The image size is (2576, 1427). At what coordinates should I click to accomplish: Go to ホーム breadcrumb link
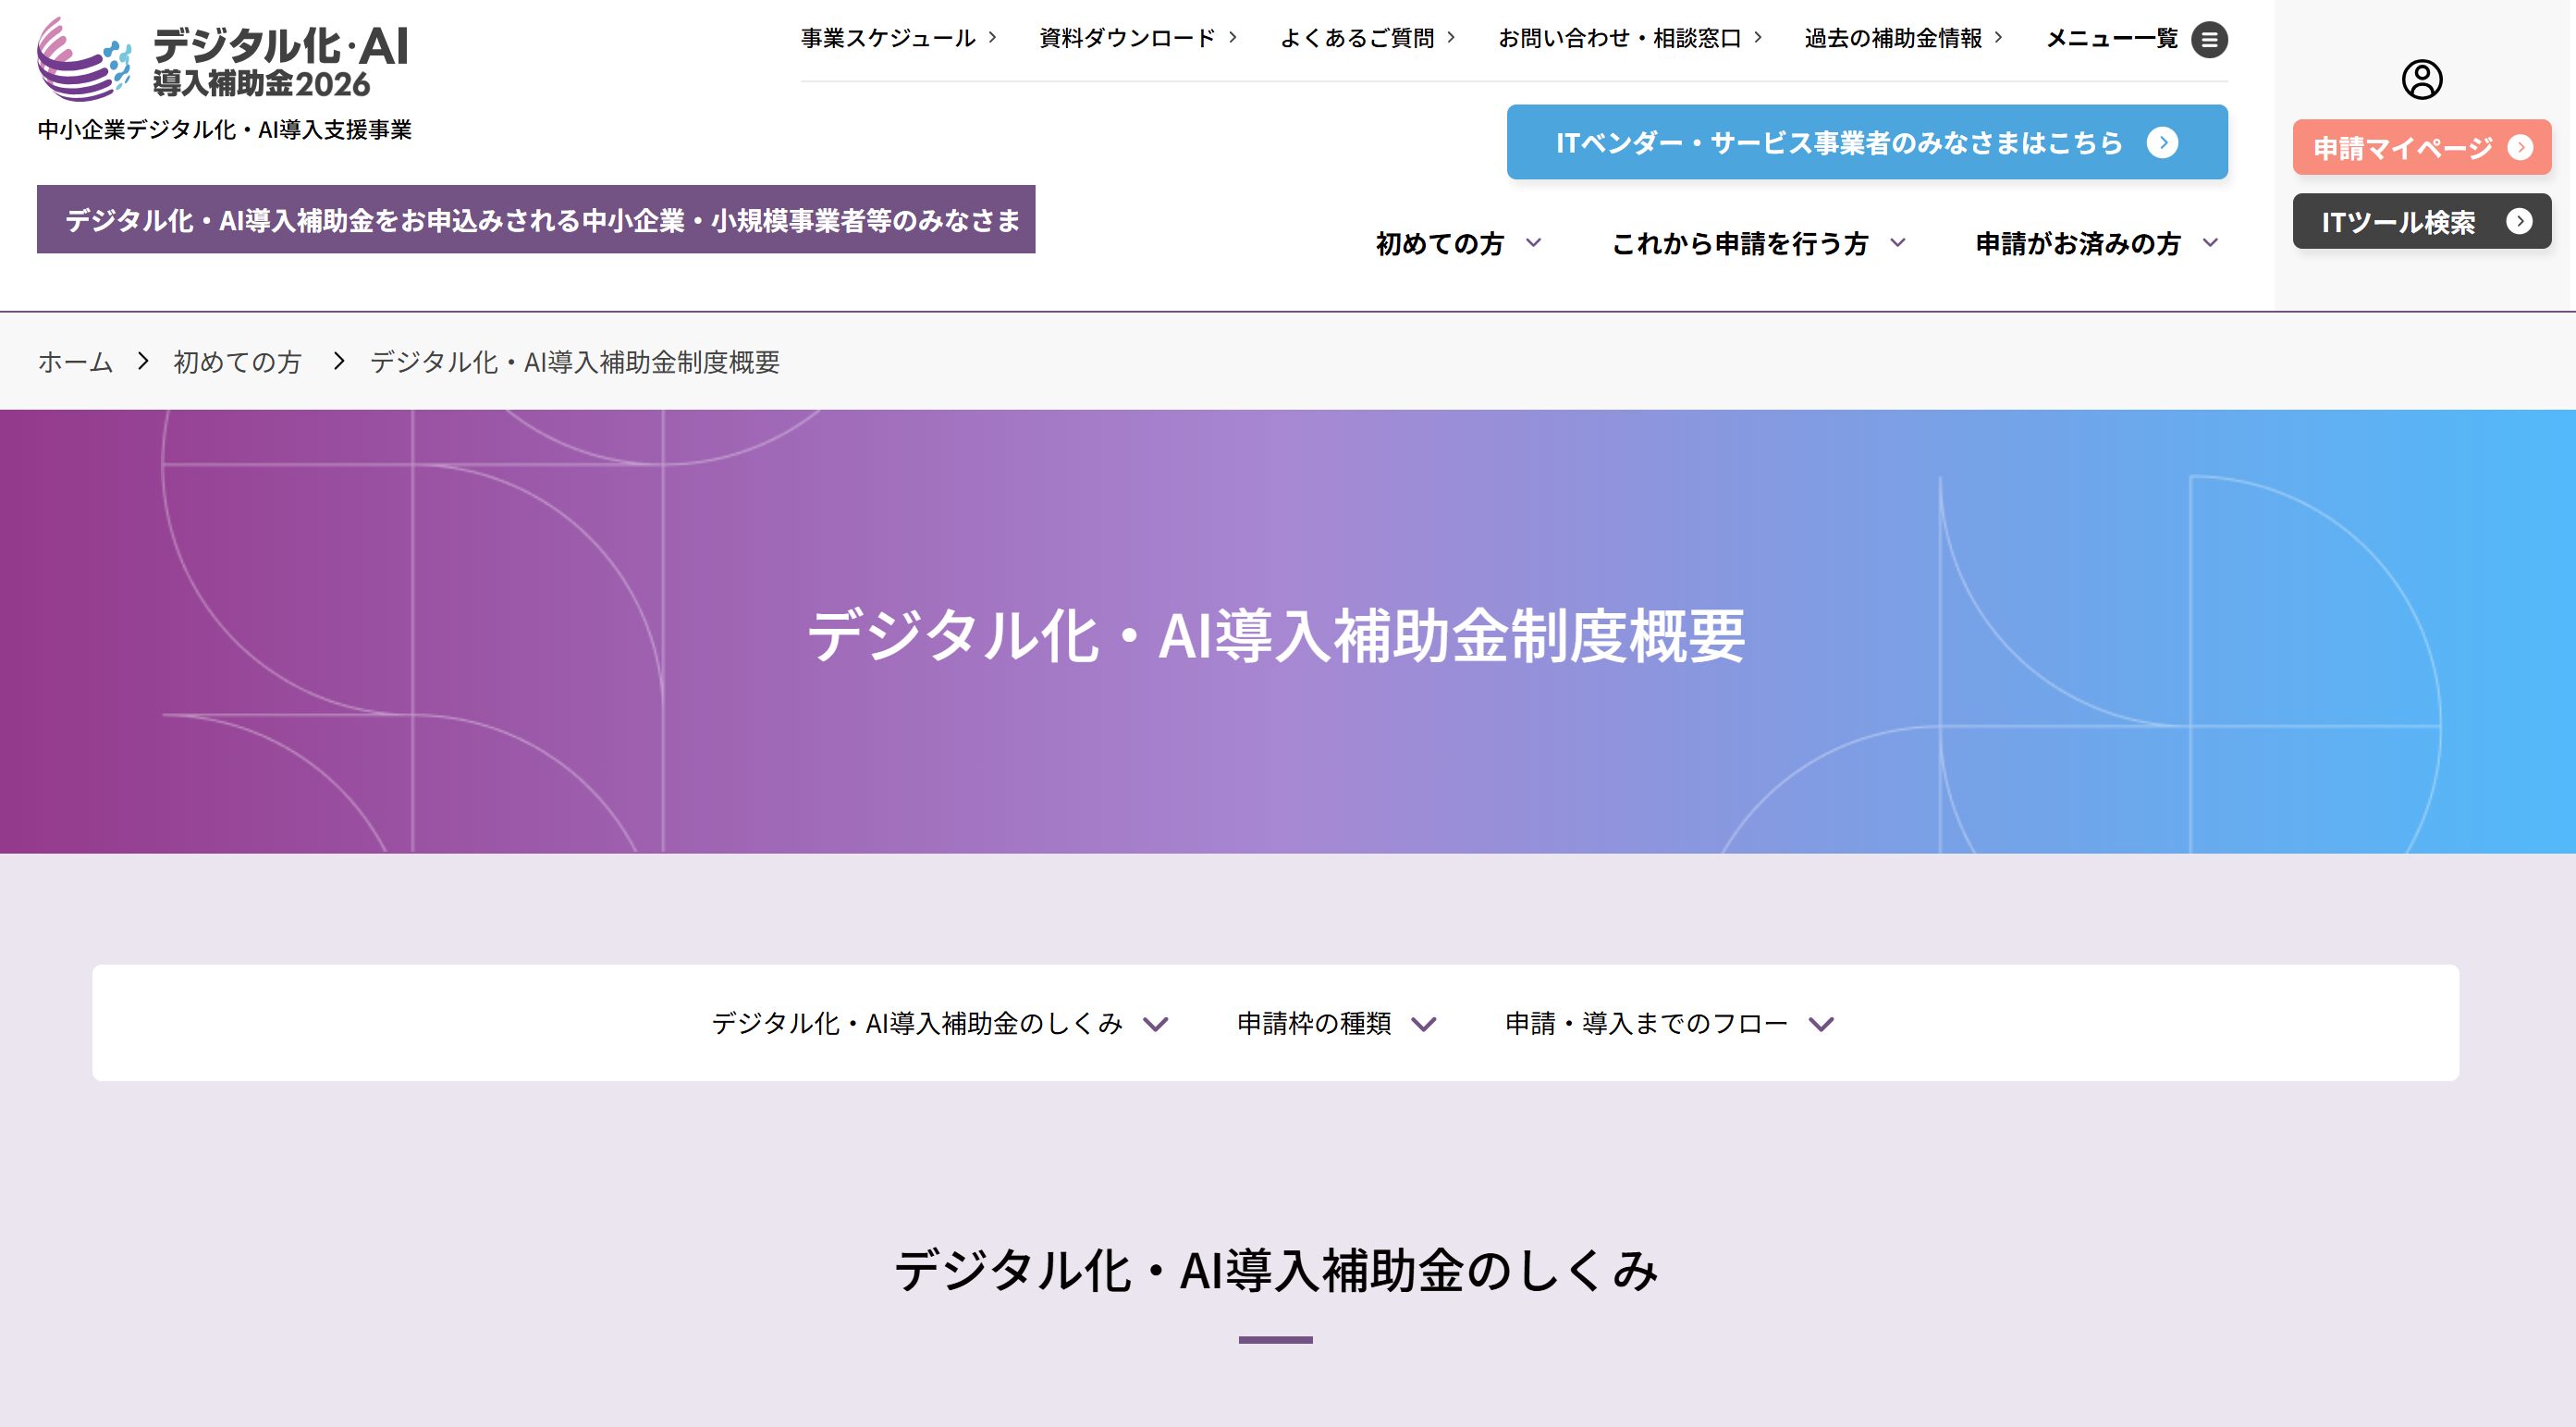tap(75, 362)
